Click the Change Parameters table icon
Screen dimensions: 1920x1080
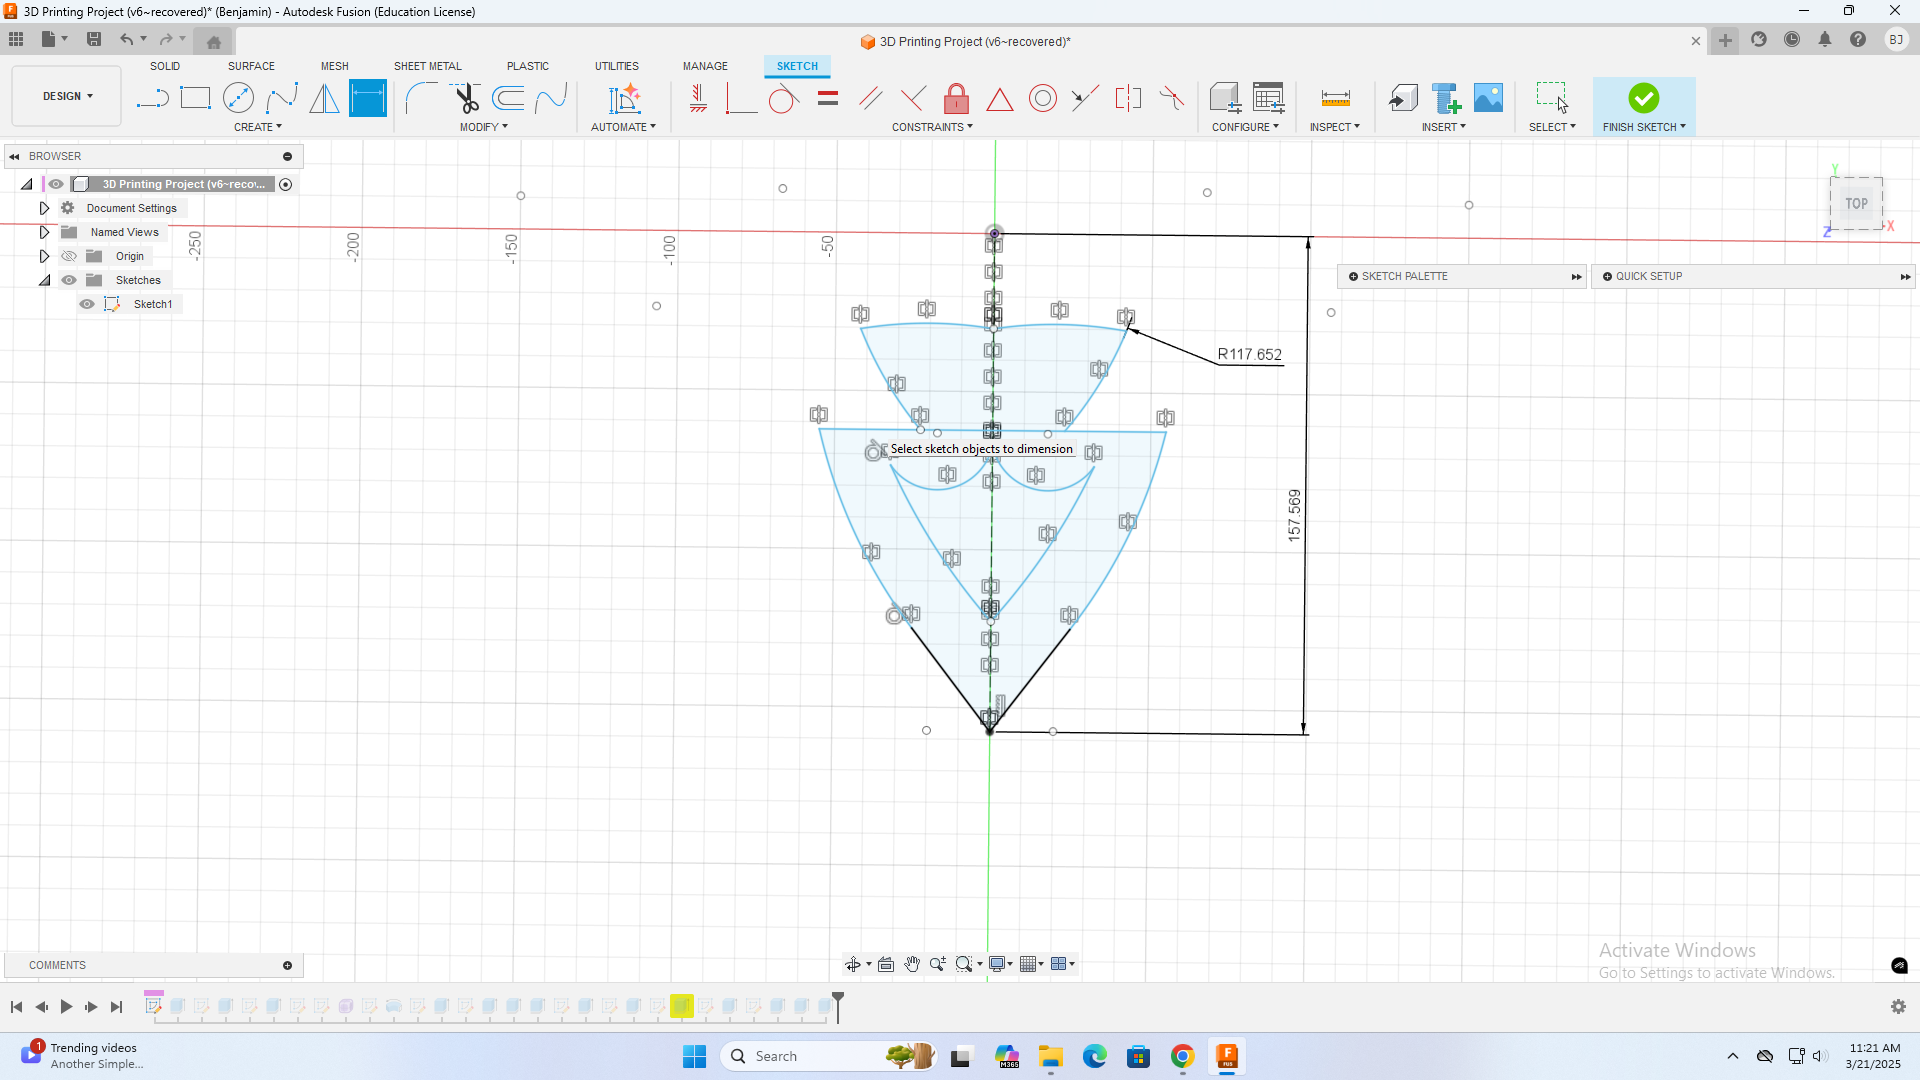[1269, 98]
